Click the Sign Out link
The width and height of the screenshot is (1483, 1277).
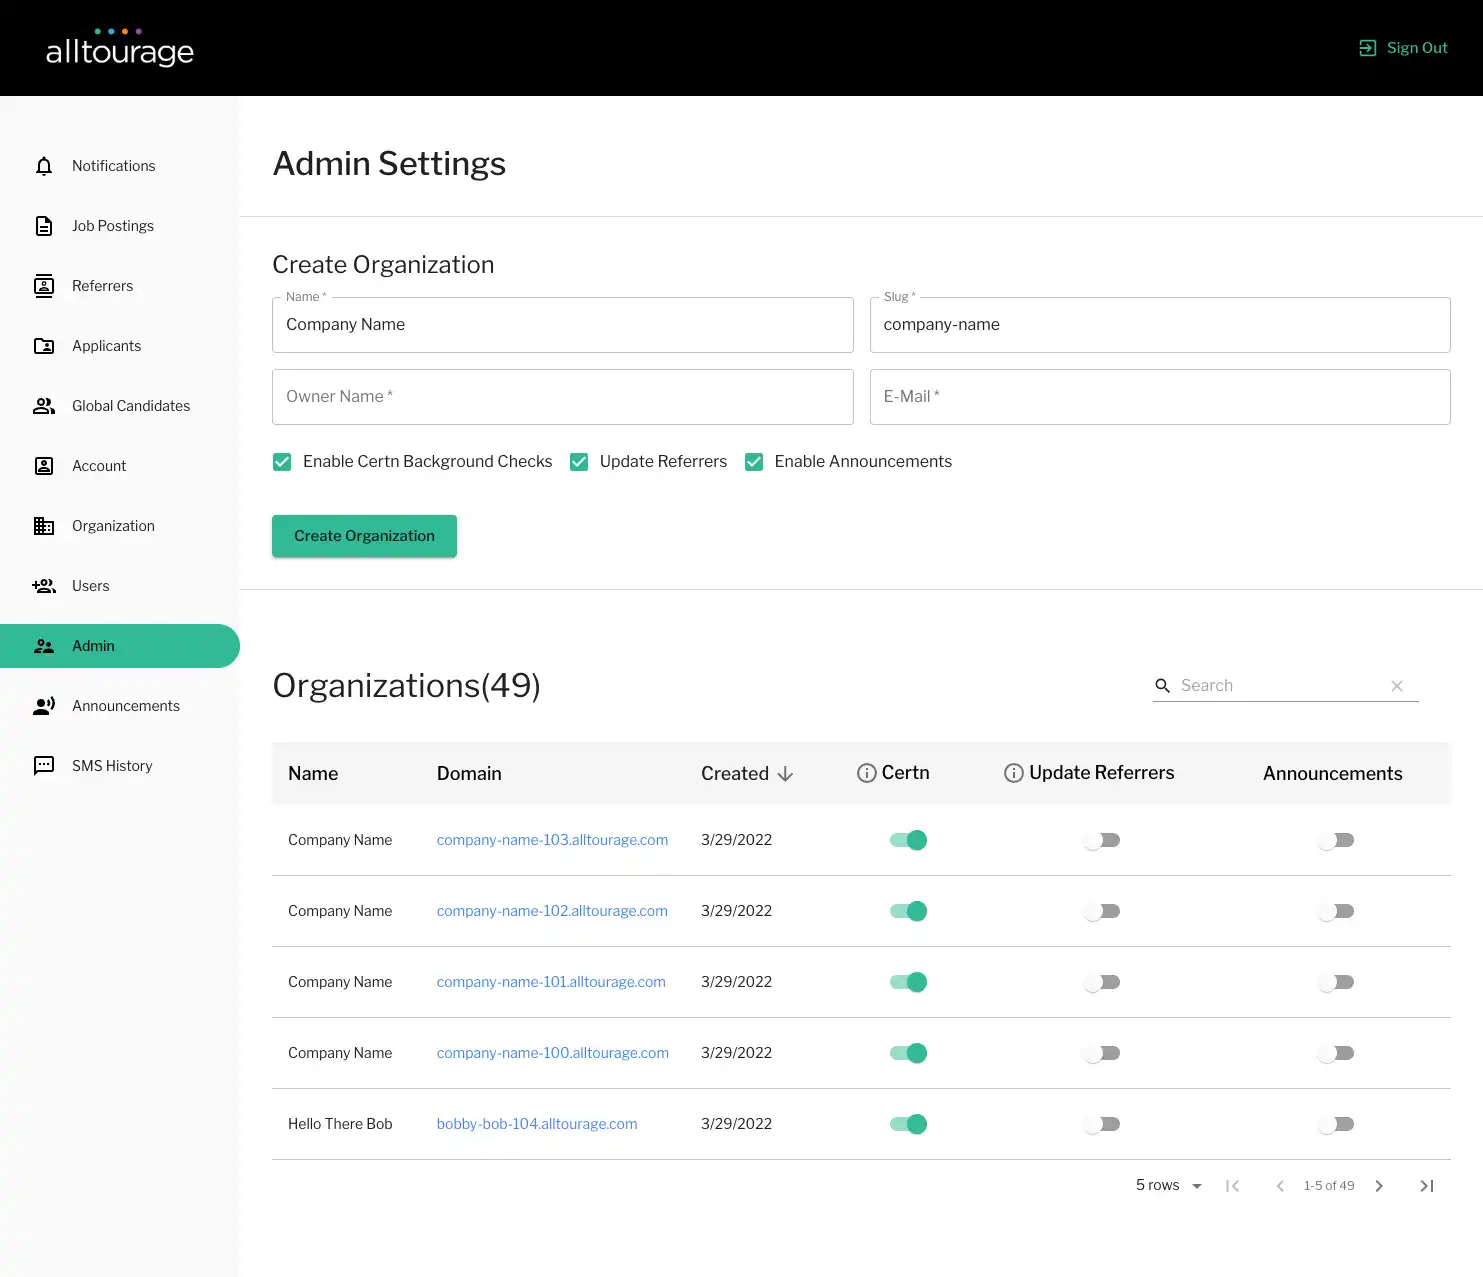click(x=1403, y=48)
